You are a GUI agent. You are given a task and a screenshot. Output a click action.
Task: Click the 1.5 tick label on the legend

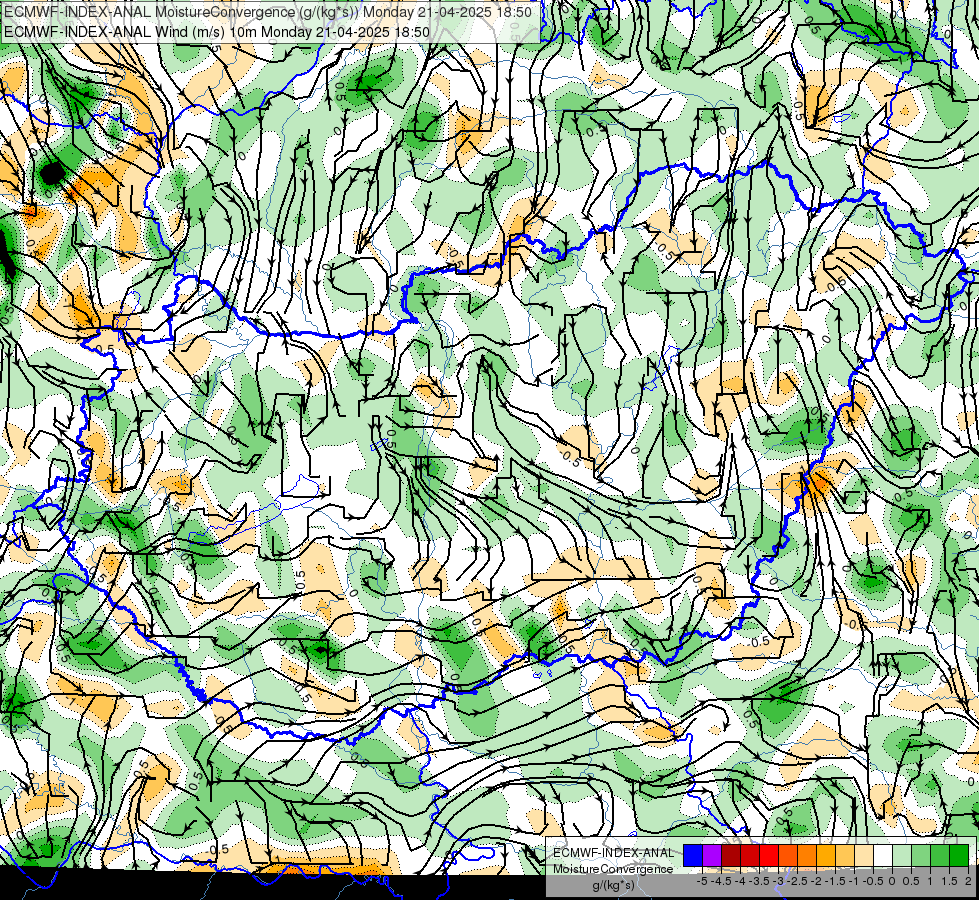point(950,881)
